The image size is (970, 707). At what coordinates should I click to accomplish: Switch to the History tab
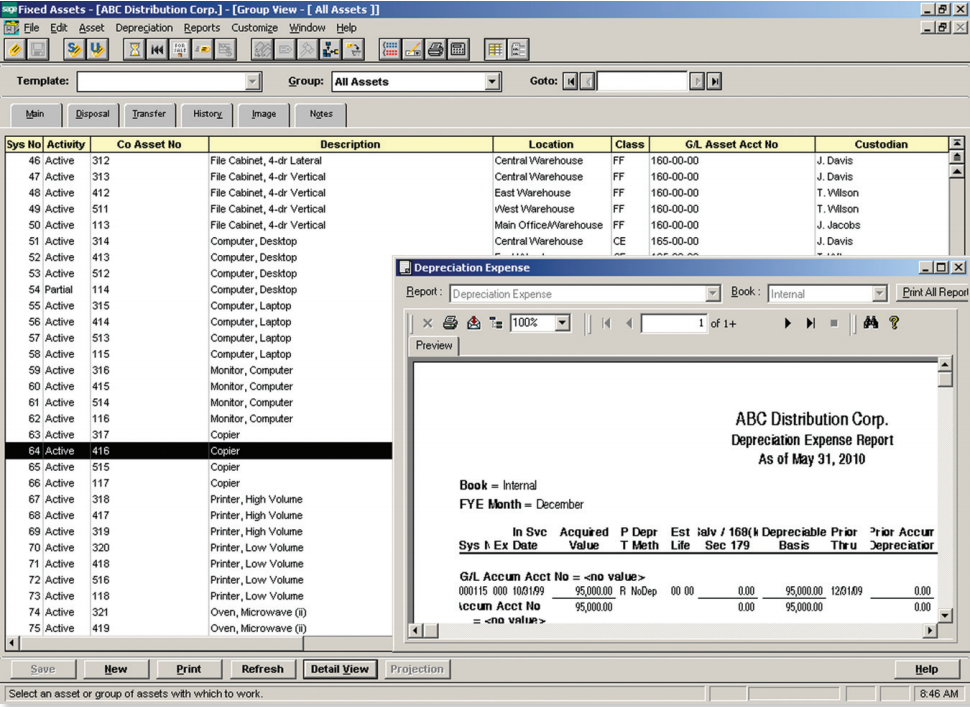point(207,114)
